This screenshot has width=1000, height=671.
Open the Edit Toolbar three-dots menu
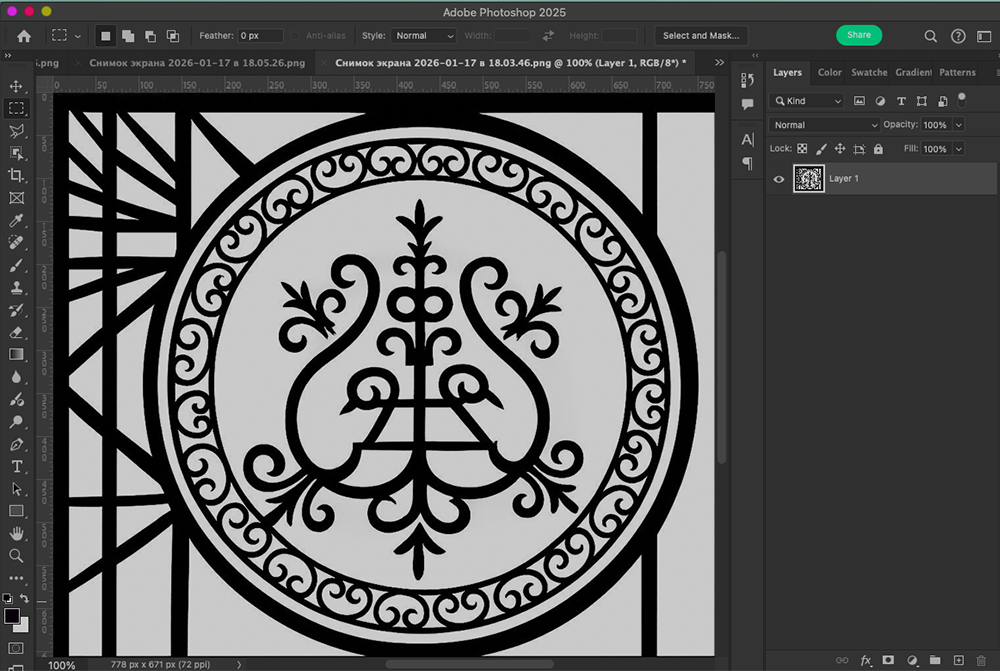[x=16, y=578]
